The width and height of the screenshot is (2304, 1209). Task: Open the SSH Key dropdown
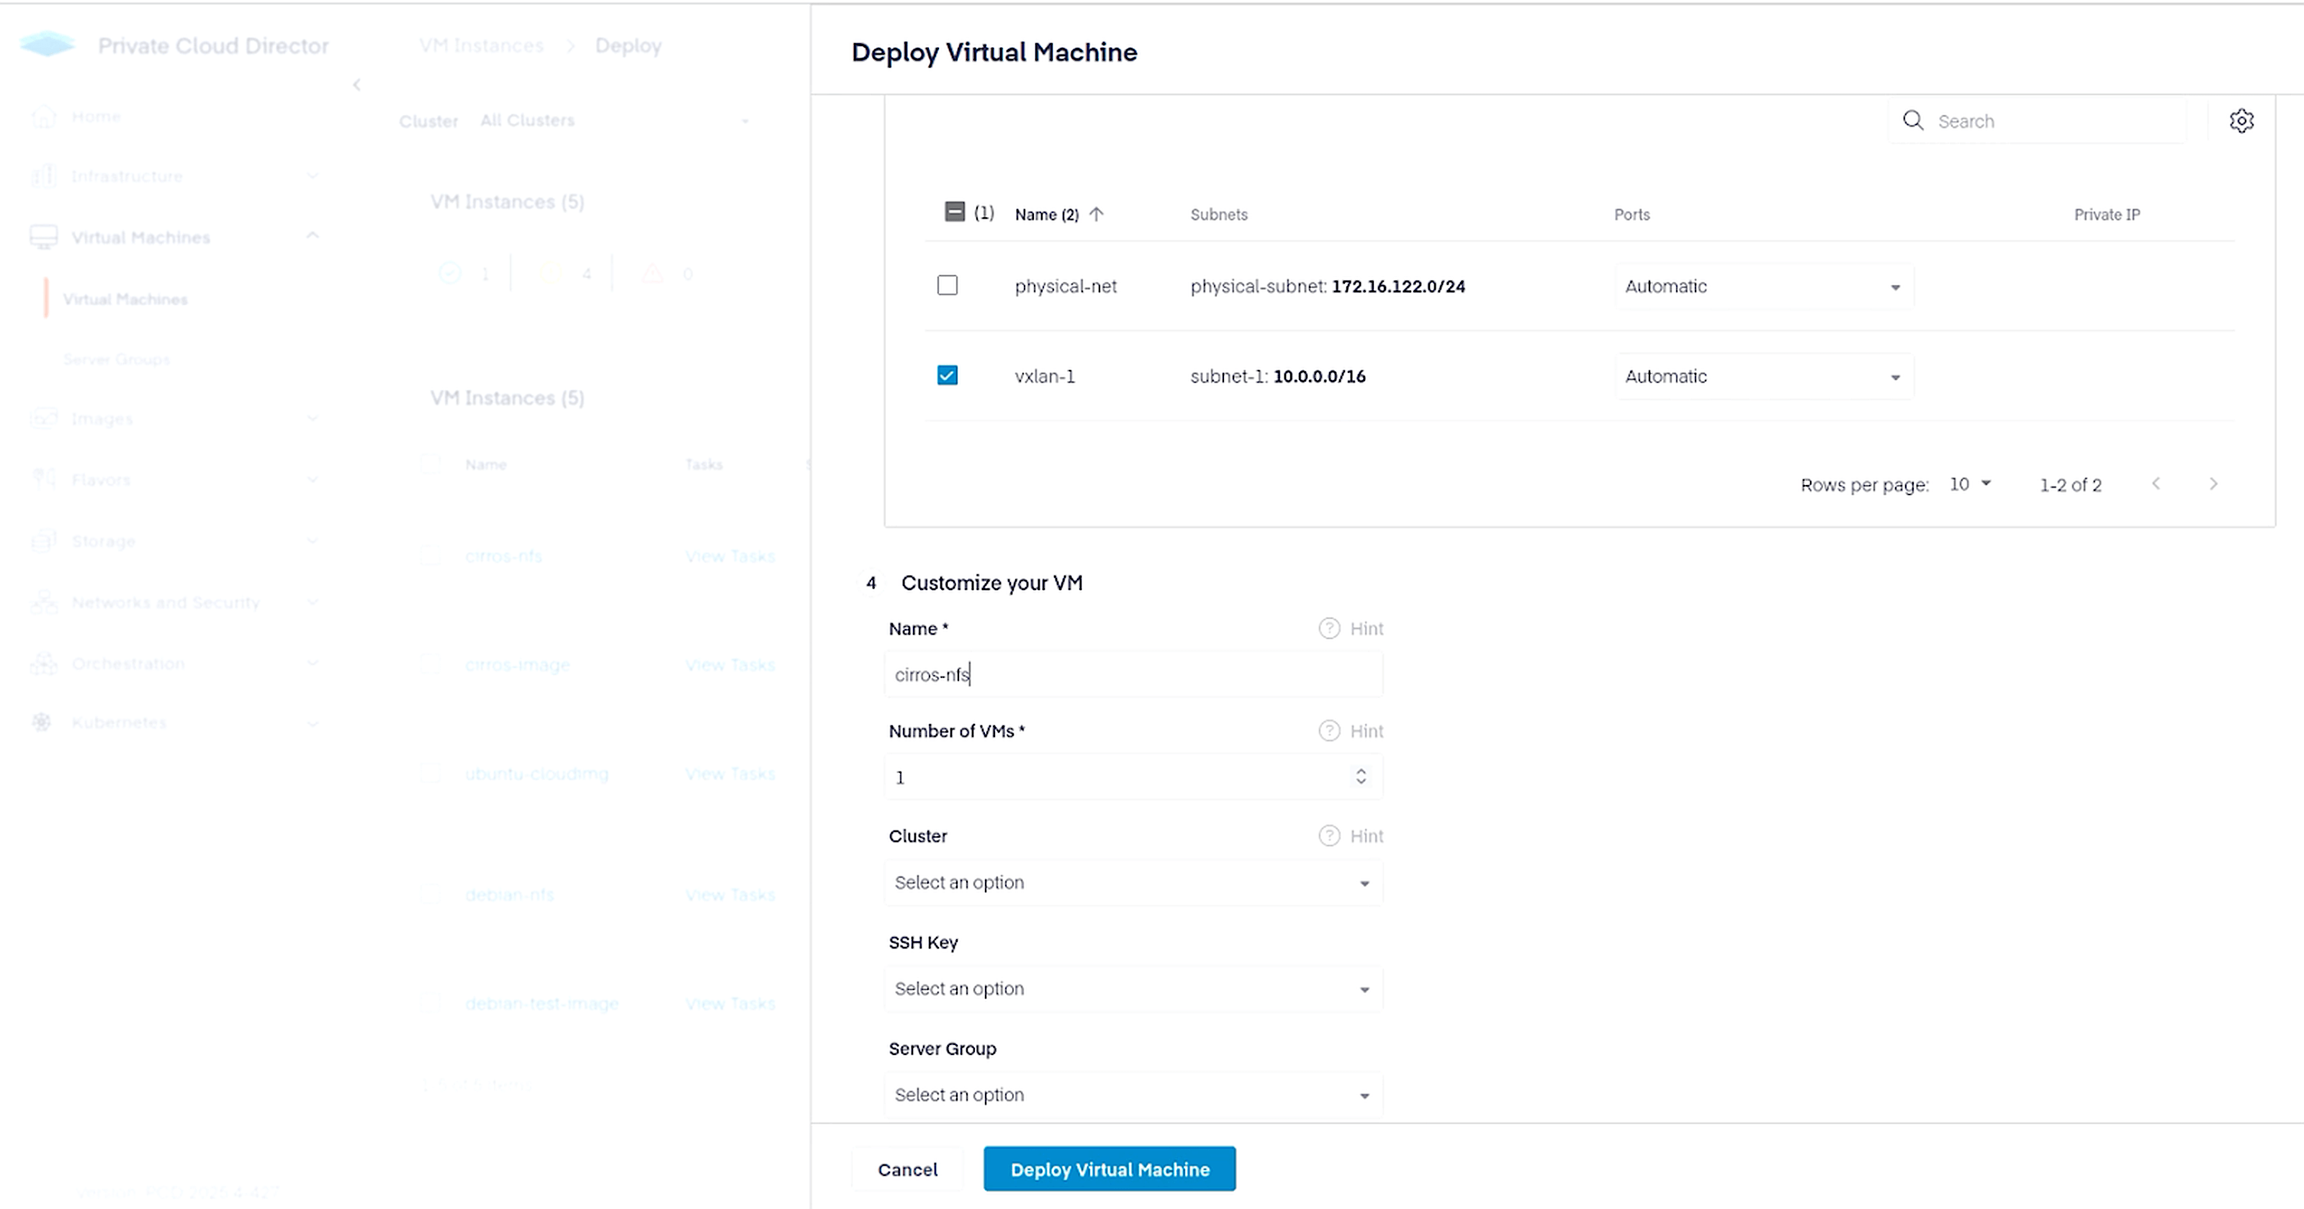[1133, 989]
